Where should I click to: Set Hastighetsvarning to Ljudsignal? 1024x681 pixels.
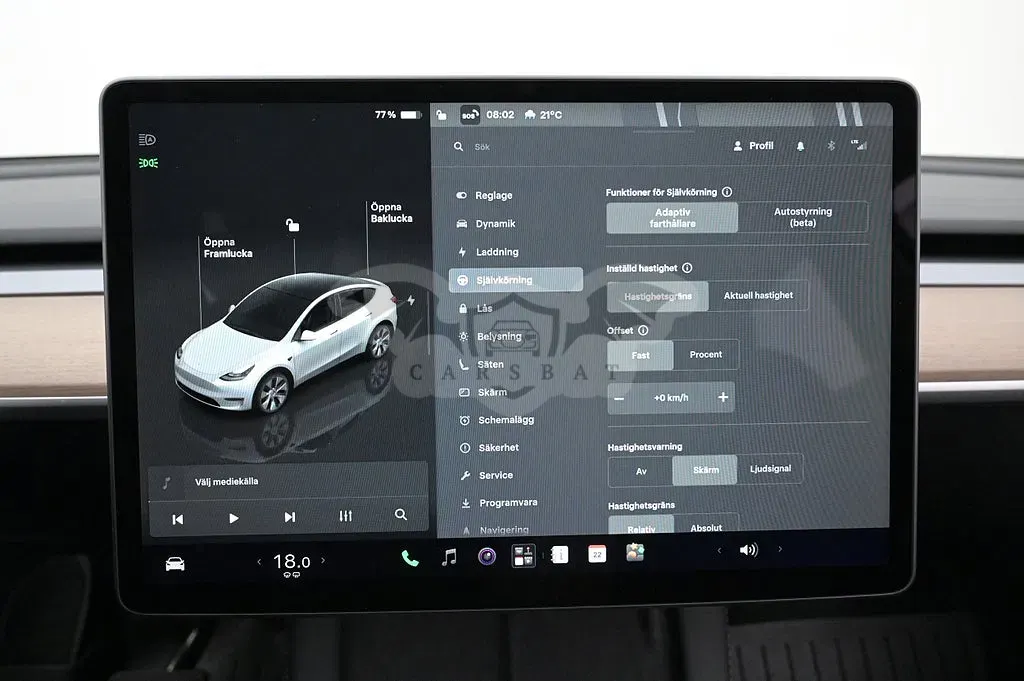(770, 469)
